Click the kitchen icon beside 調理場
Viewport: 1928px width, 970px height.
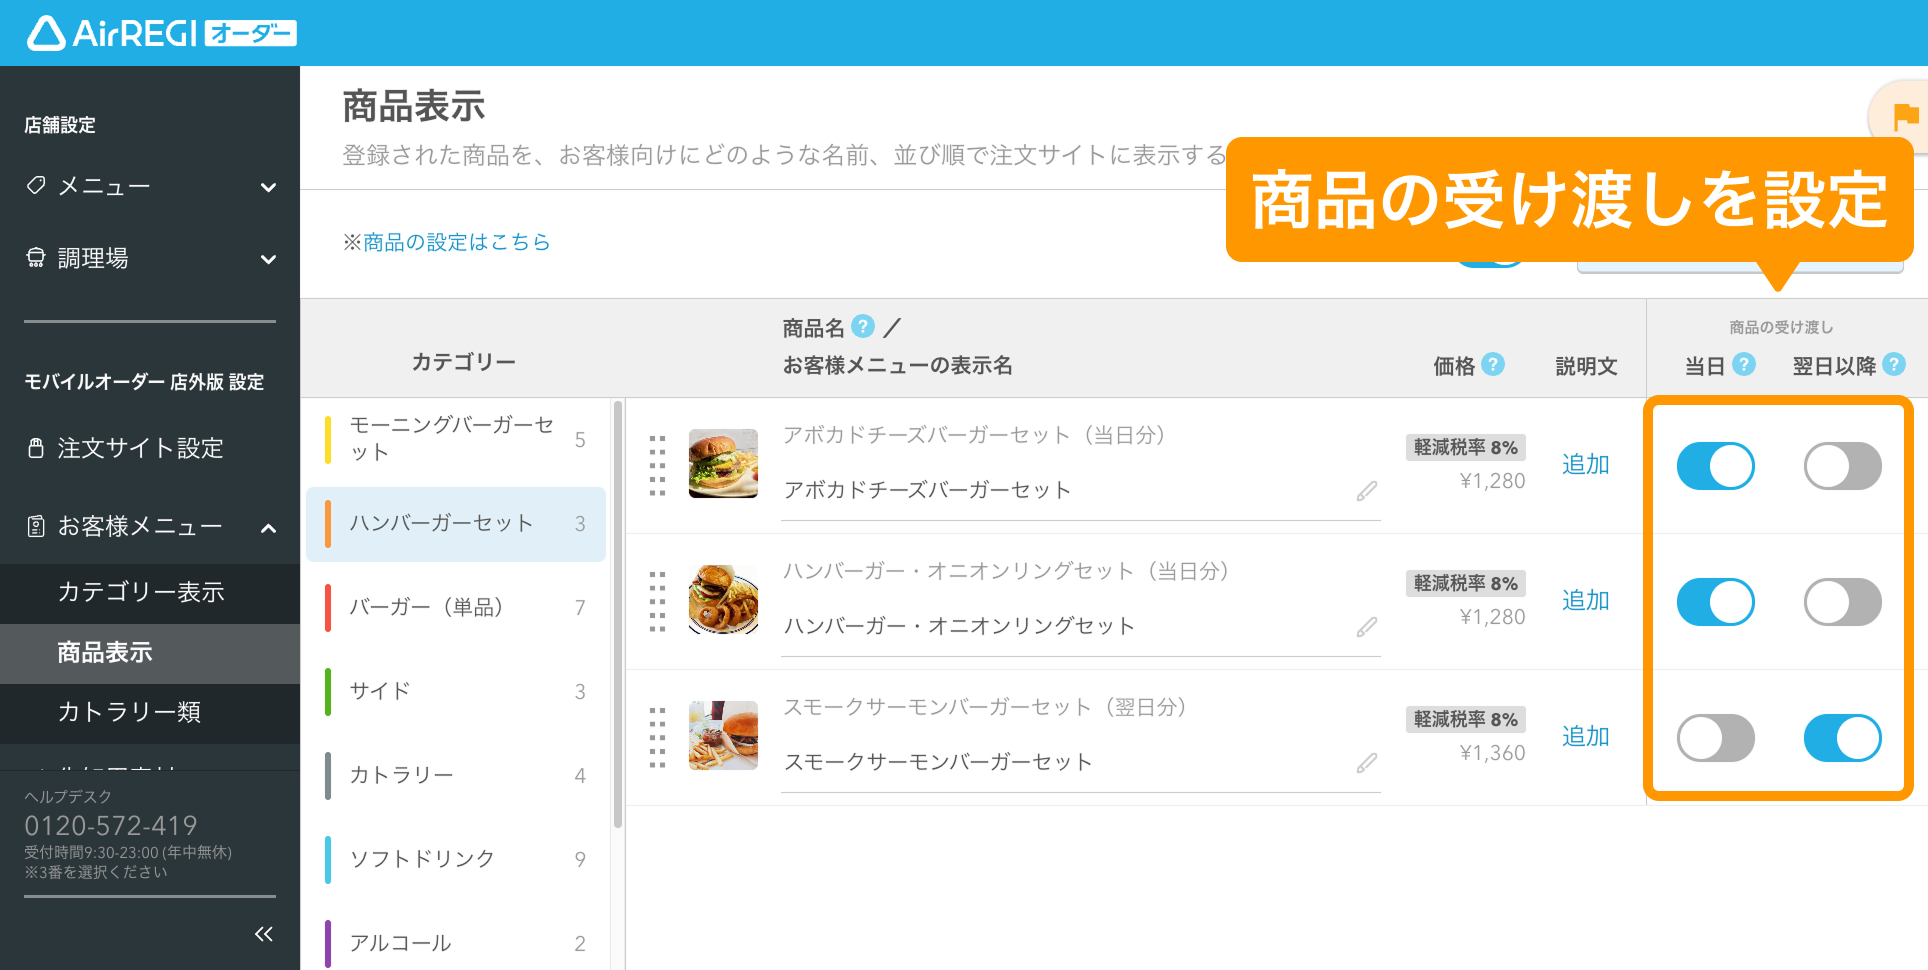click(36, 258)
